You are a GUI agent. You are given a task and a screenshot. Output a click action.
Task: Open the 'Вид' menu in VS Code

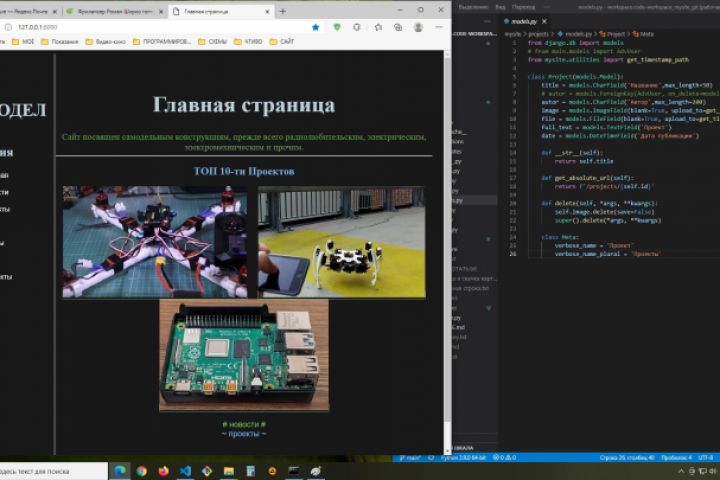tap(500, 7)
